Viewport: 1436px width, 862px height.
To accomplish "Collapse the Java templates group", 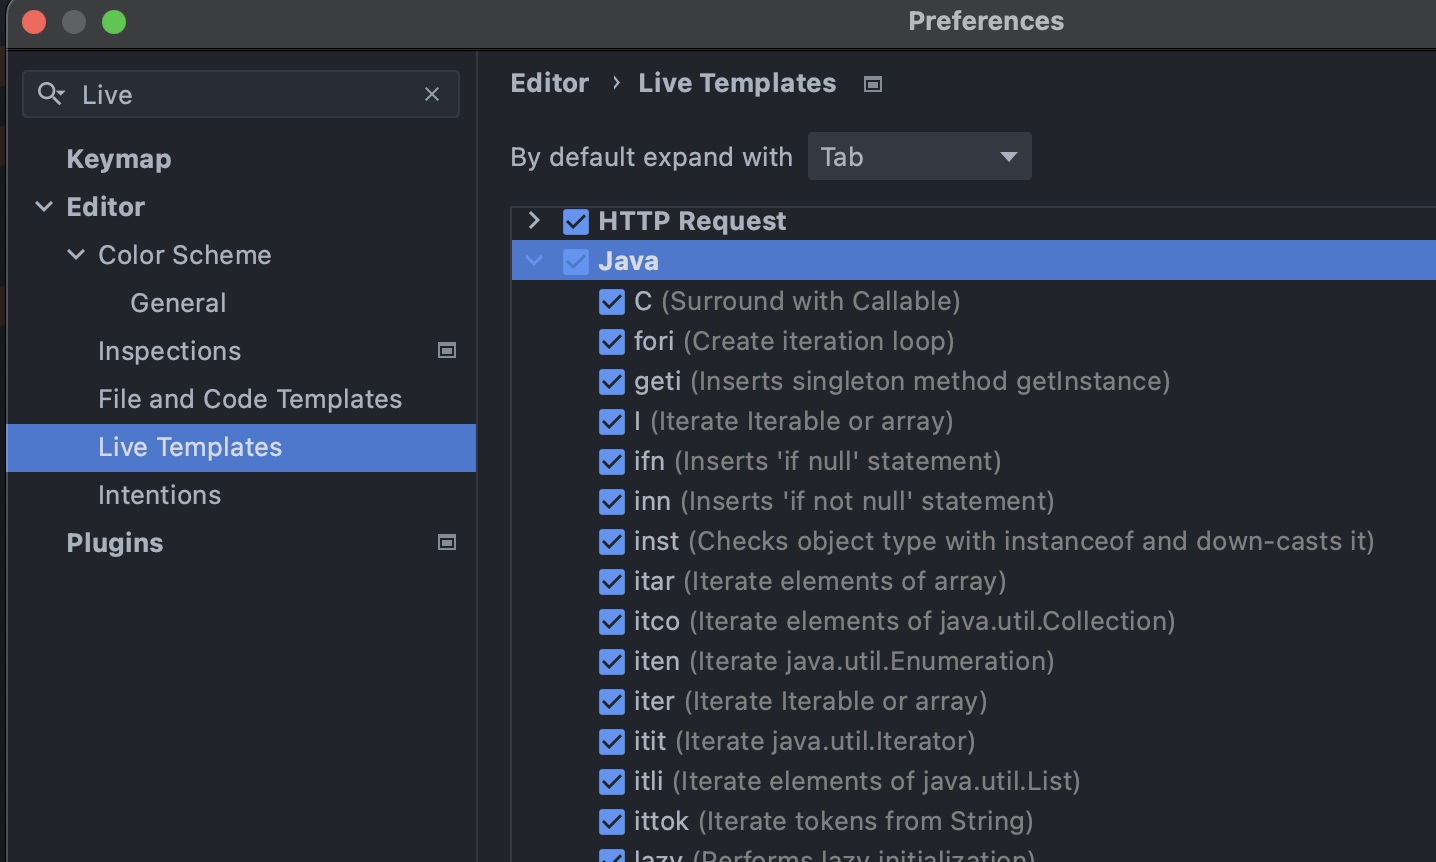I will [x=534, y=262].
